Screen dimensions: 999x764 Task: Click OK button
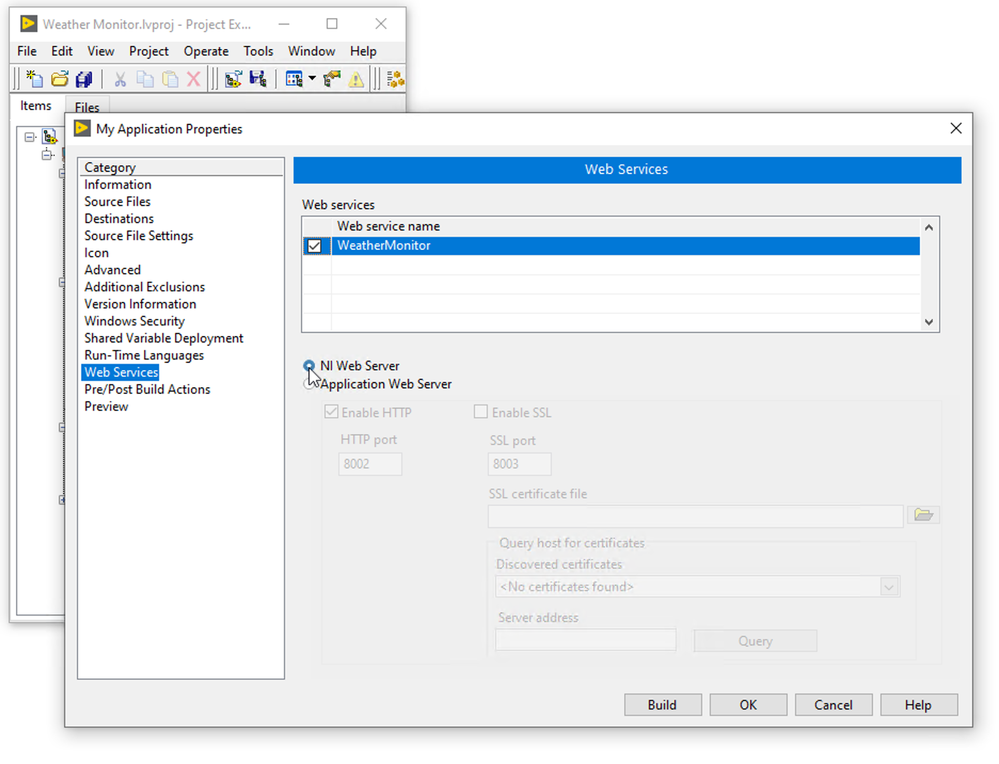[748, 705]
